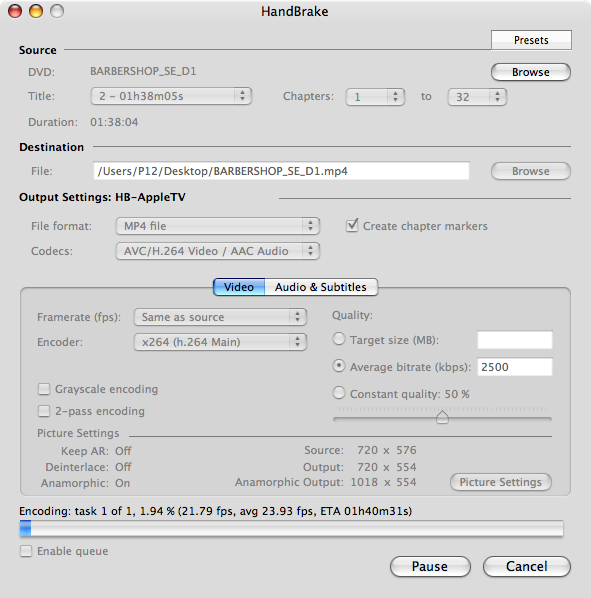The width and height of the screenshot is (591, 598).
Task: Toggle Enable queue checkbox
Action: pos(26,551)
